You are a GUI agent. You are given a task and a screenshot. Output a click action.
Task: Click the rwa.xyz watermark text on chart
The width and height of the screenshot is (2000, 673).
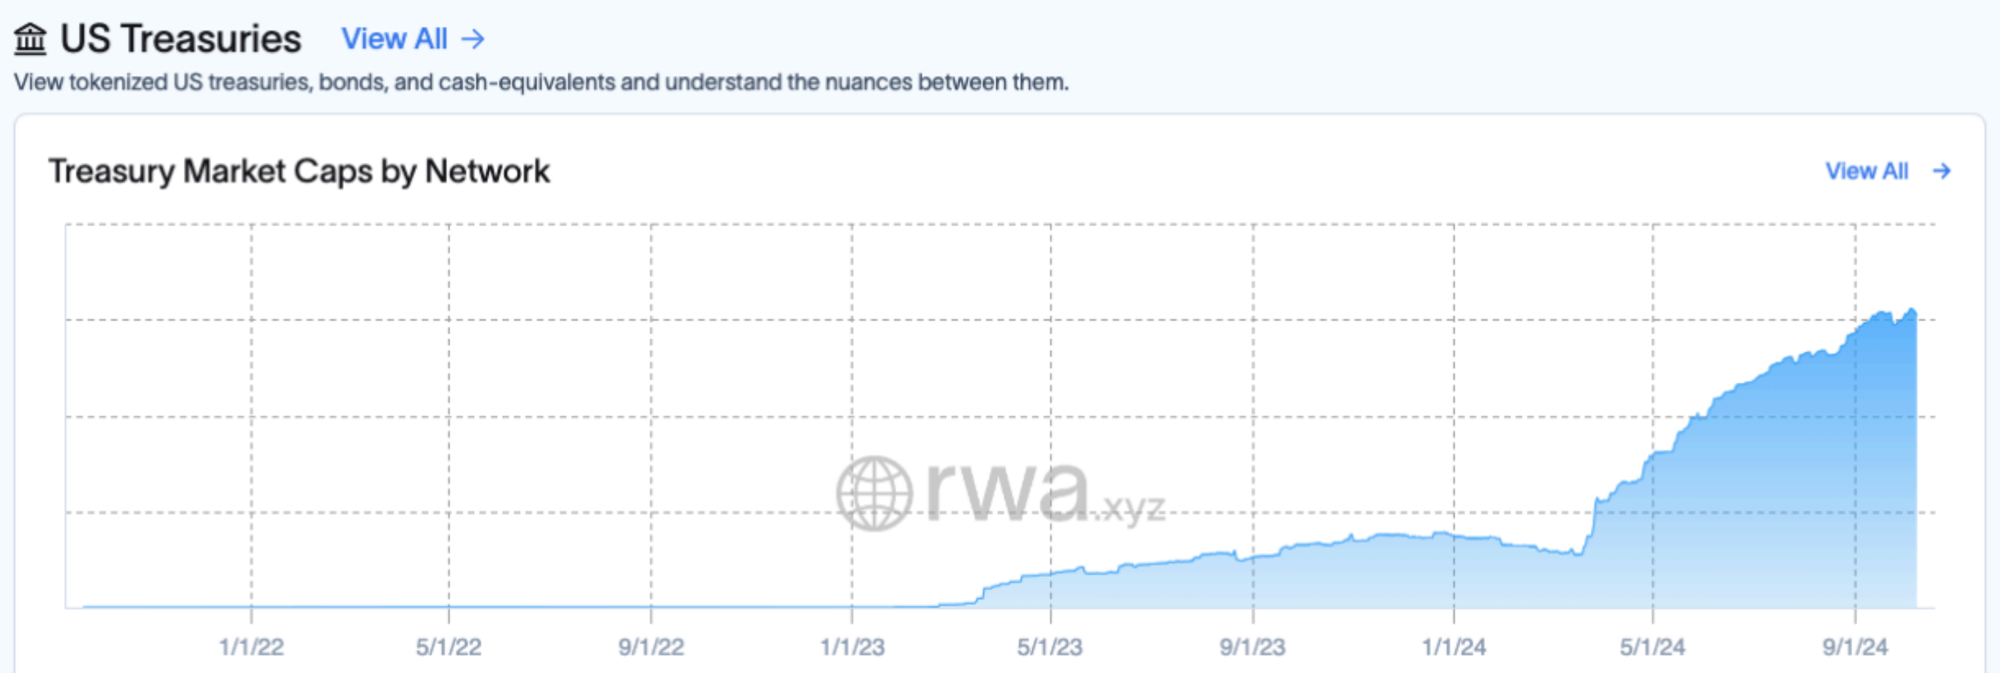click(1045, 492)
